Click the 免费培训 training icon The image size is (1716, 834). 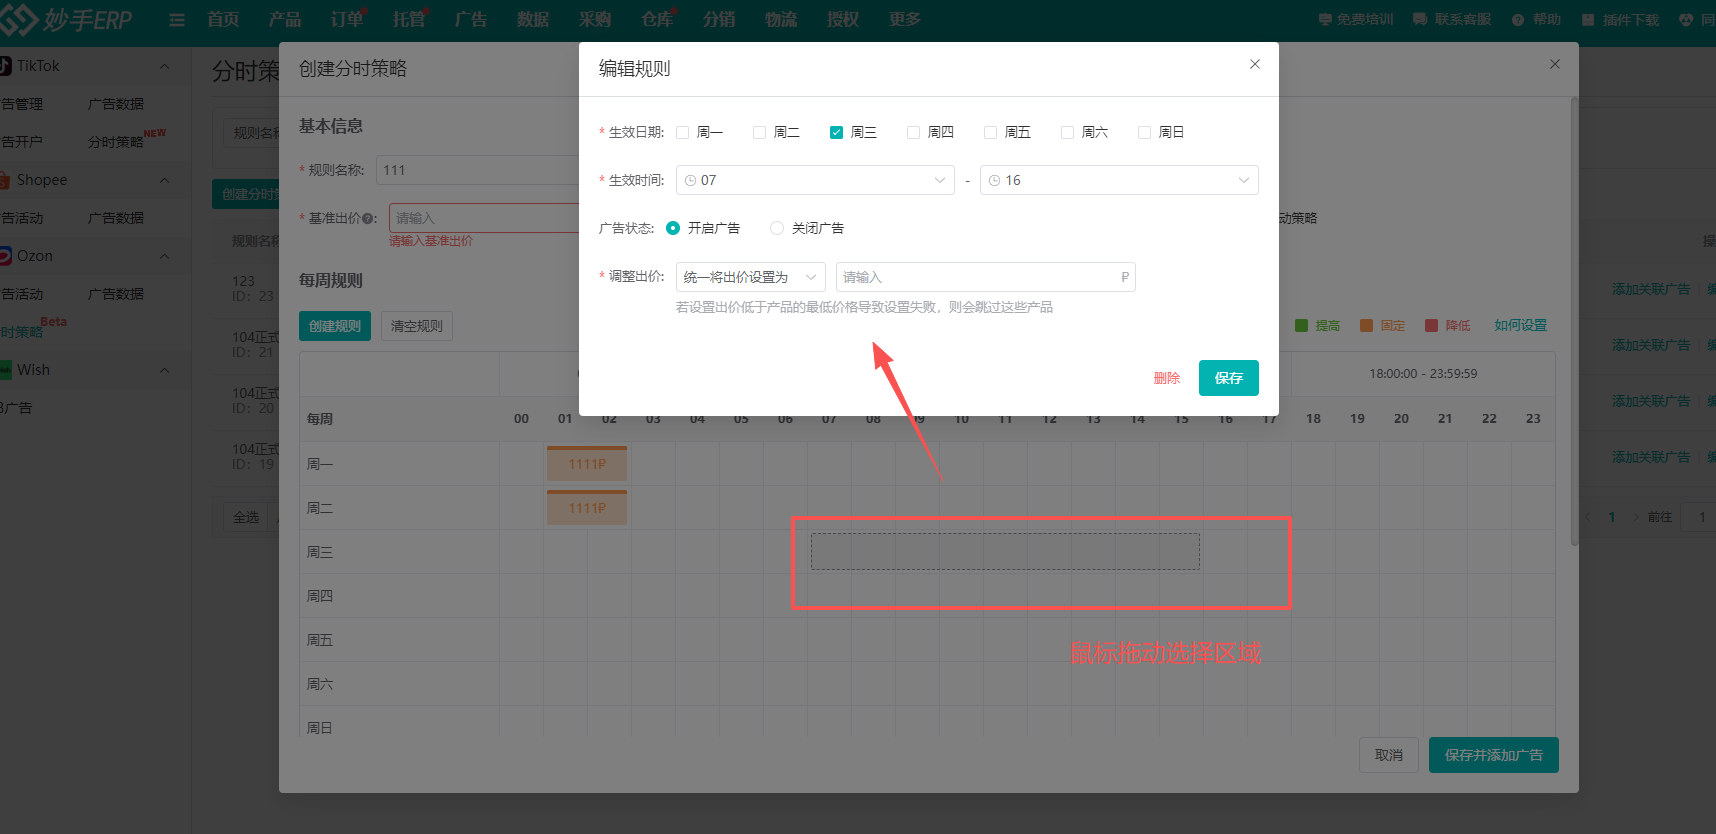[1325, 20]
